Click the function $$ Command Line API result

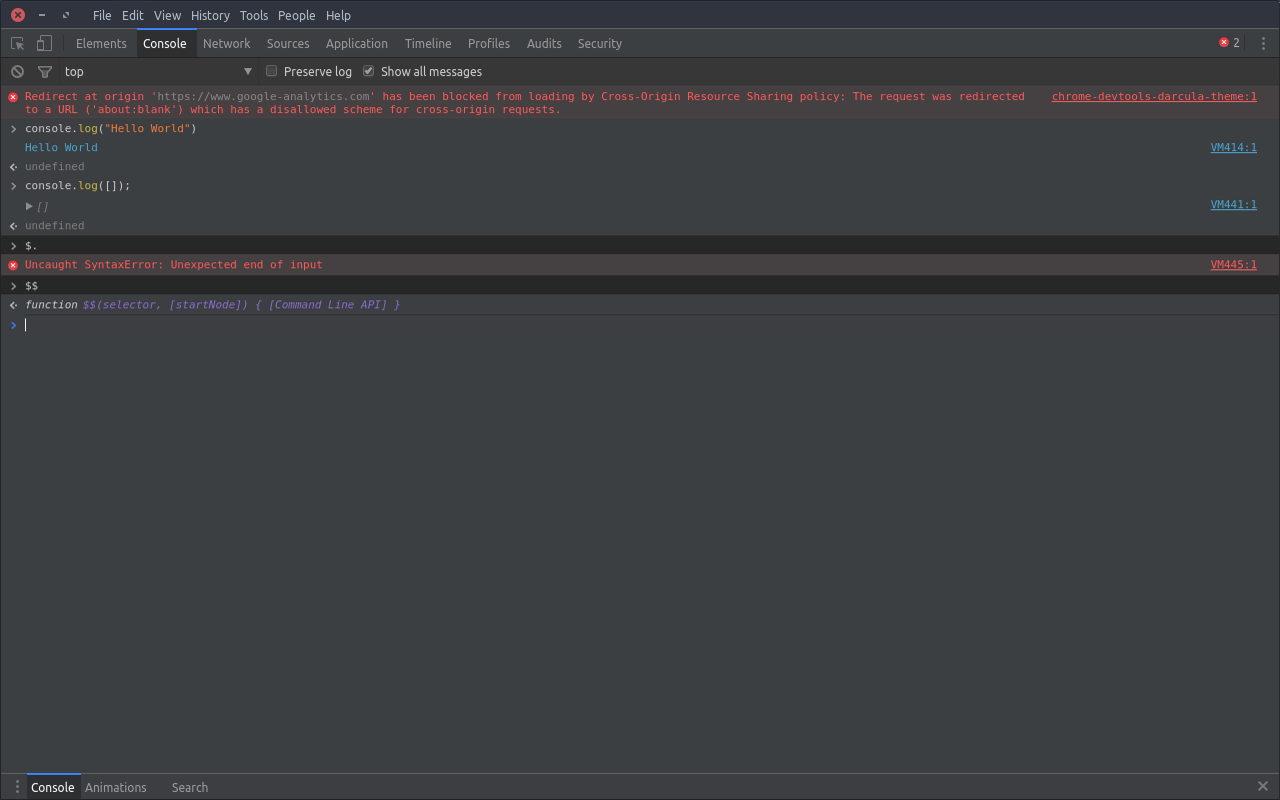212,305
